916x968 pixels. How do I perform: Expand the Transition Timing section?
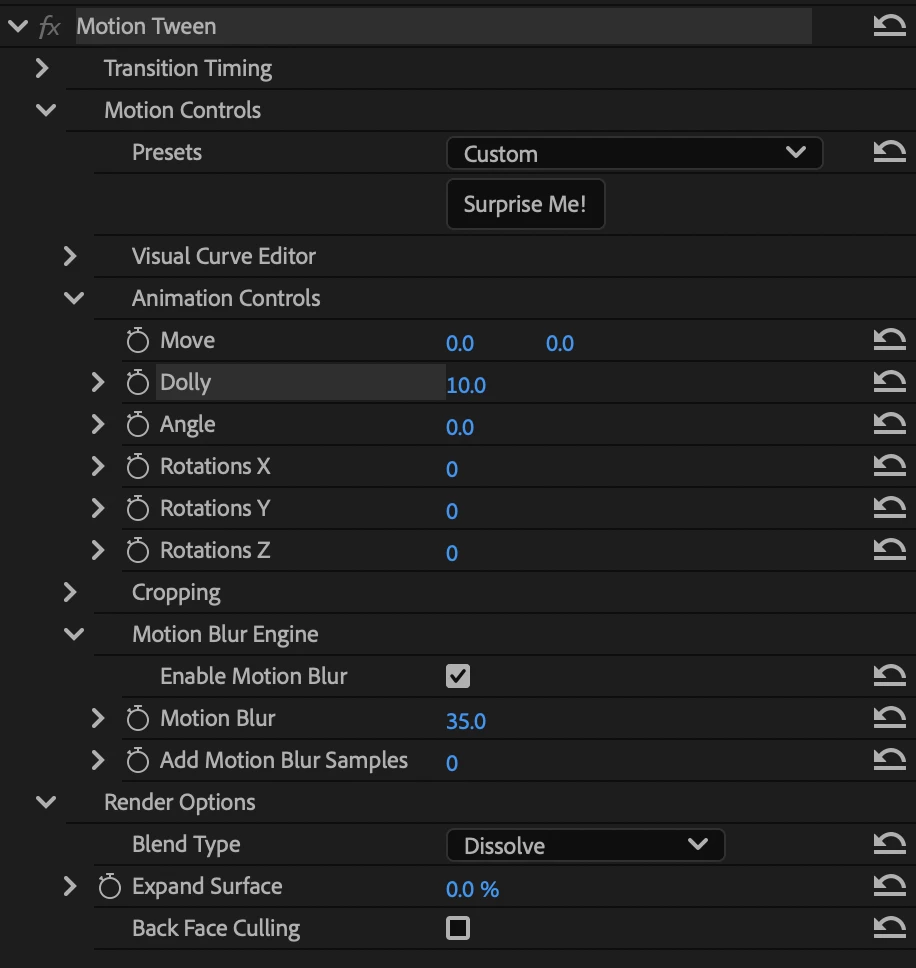pos(41,68)
